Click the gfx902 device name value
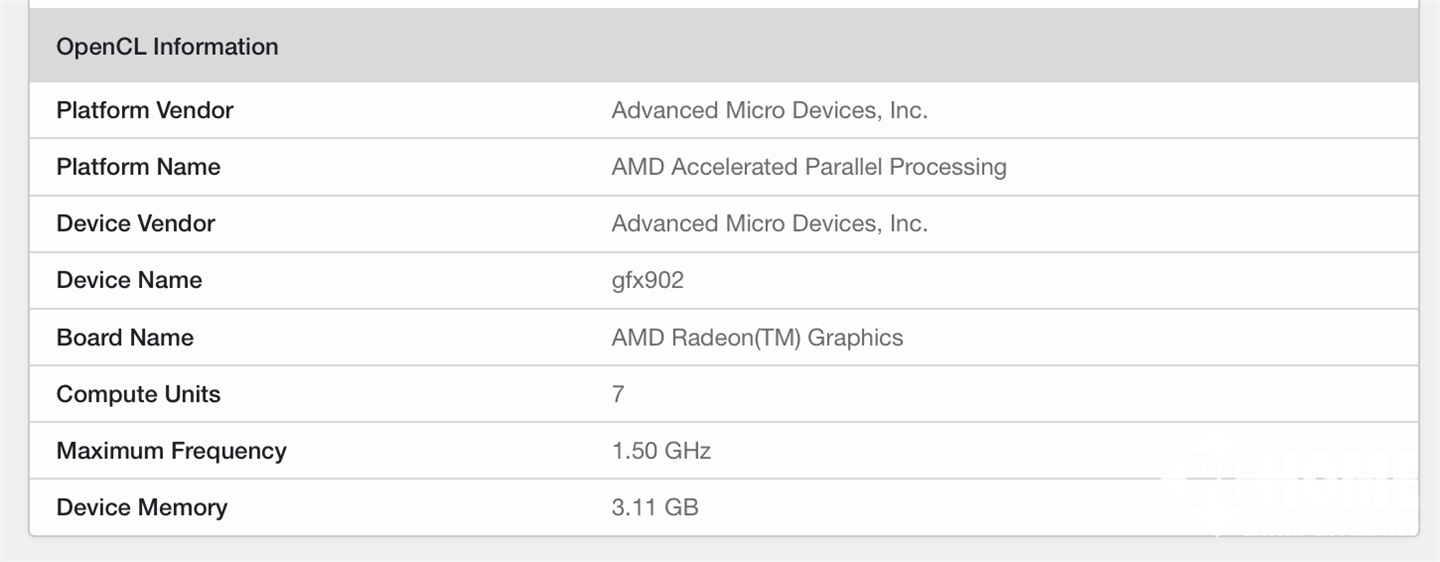This screenshot has height=562, width=1440. point(647,281)
